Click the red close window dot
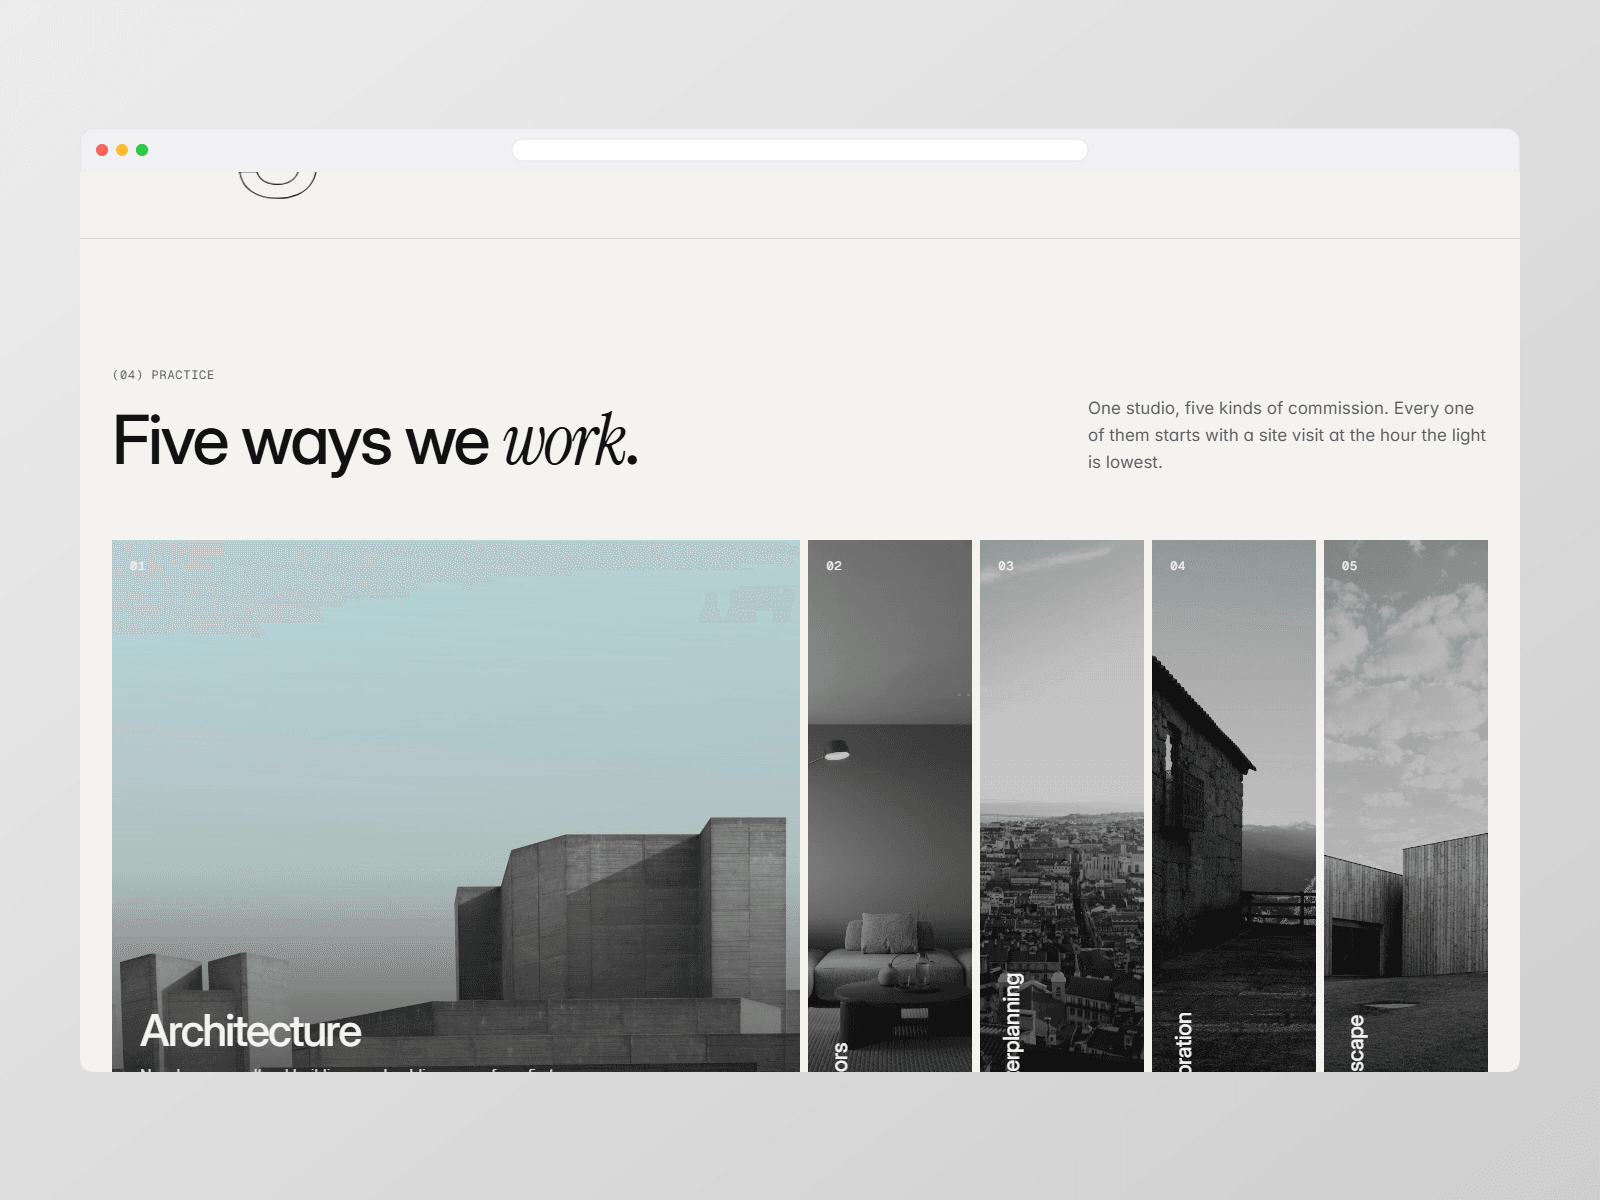 tap(102, 150)
